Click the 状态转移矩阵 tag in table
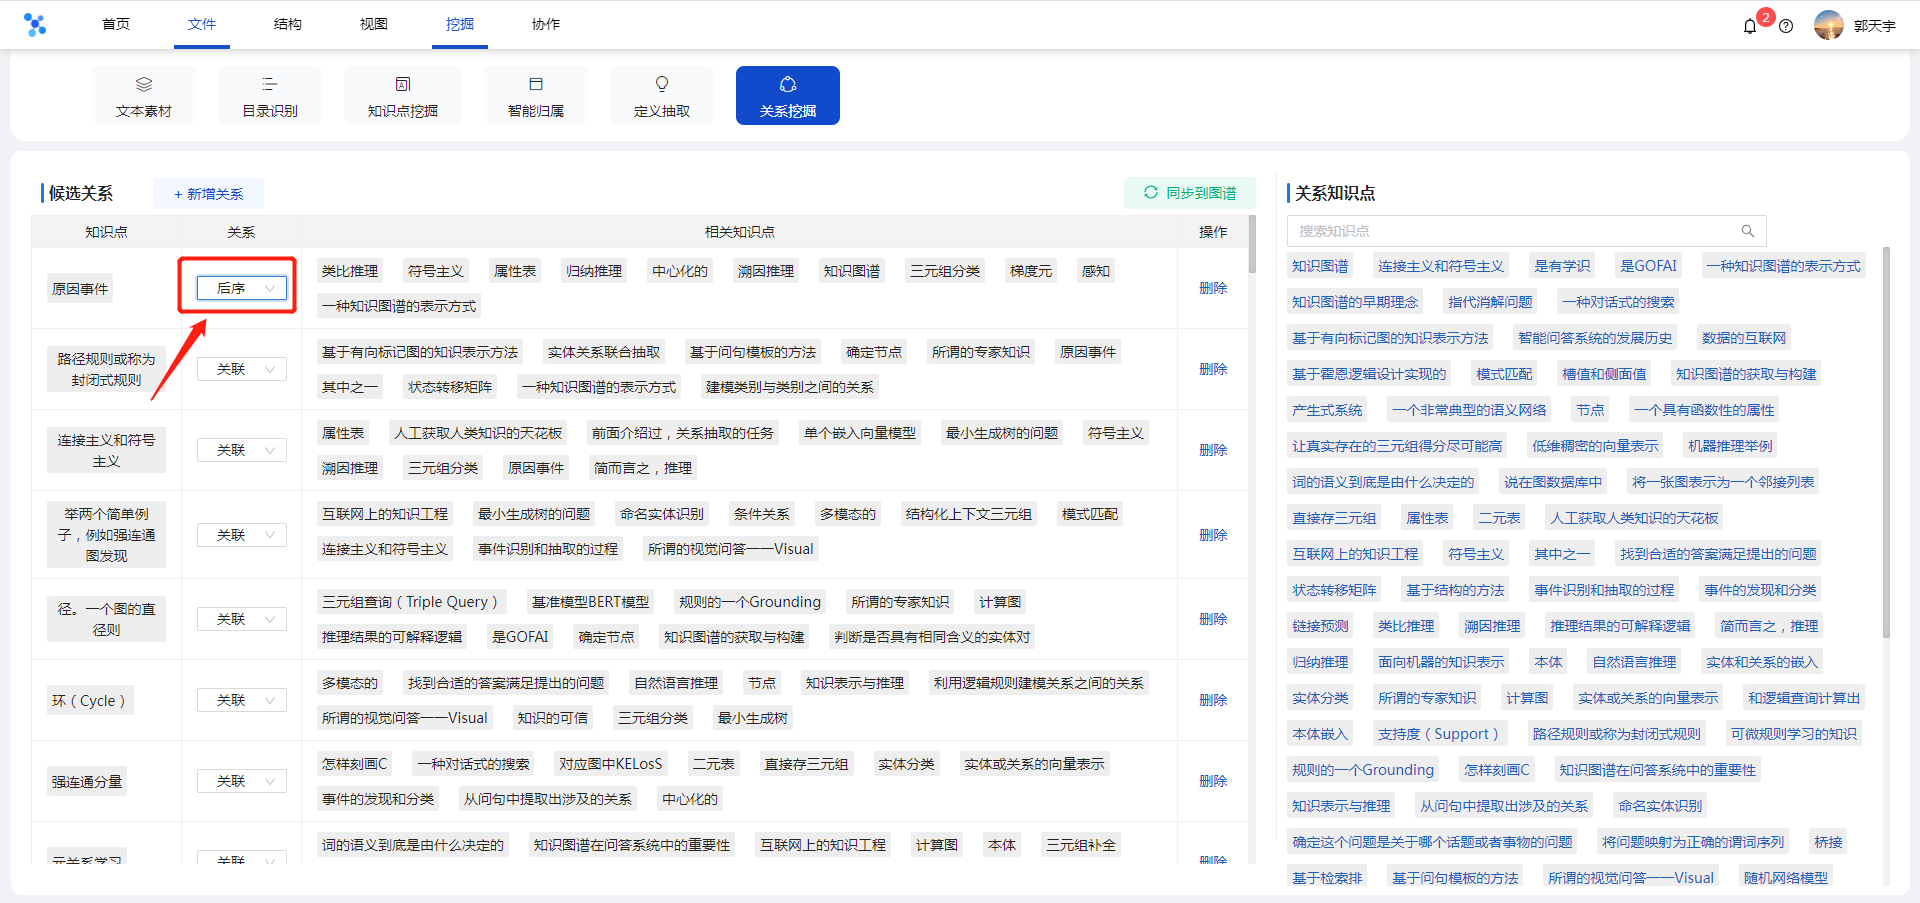 (x=450, y=387)
